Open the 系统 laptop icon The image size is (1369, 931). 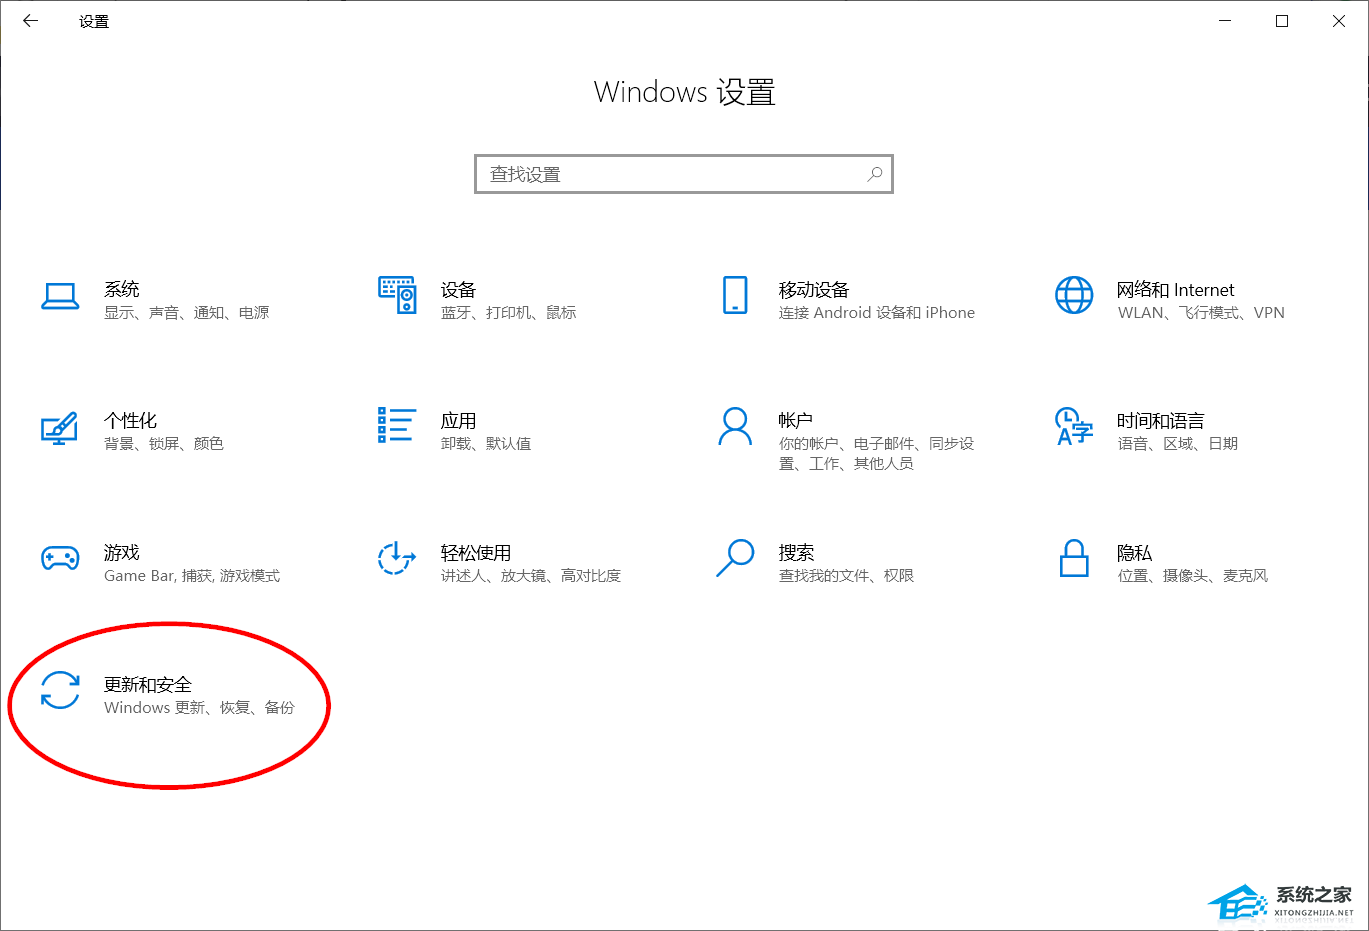[x=60, y=296]
